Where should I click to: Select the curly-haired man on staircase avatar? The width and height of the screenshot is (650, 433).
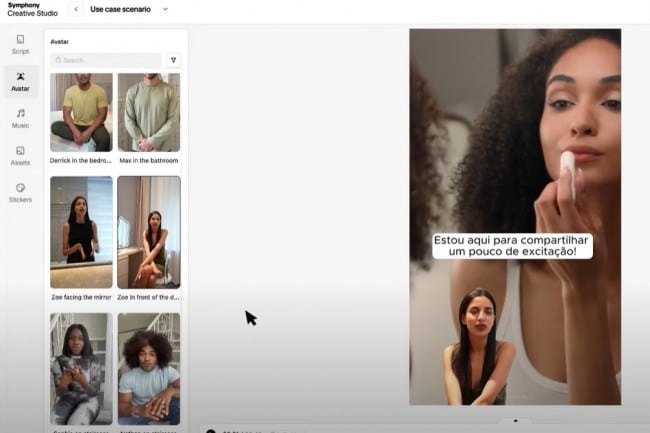[x=149, y=368]
